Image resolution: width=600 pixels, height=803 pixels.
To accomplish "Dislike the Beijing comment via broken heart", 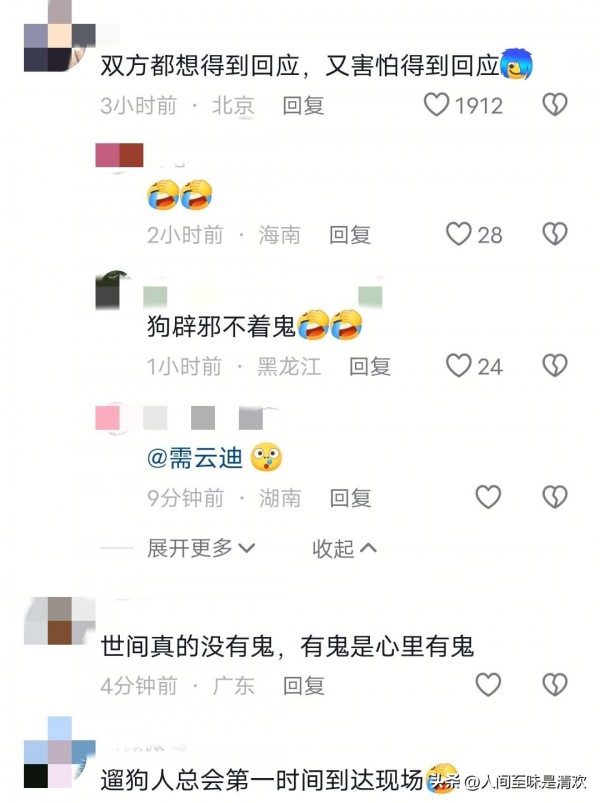I will pyautogui.click(x=555, y=104).
